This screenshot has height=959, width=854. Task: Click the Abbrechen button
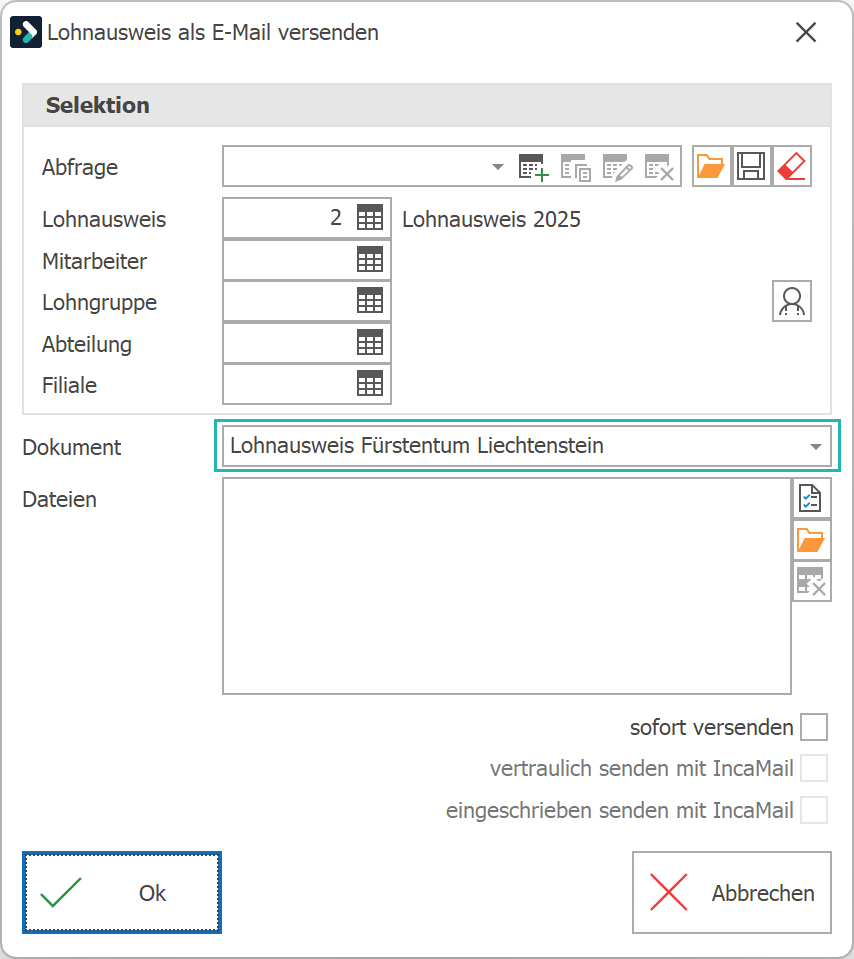point(732,892)
